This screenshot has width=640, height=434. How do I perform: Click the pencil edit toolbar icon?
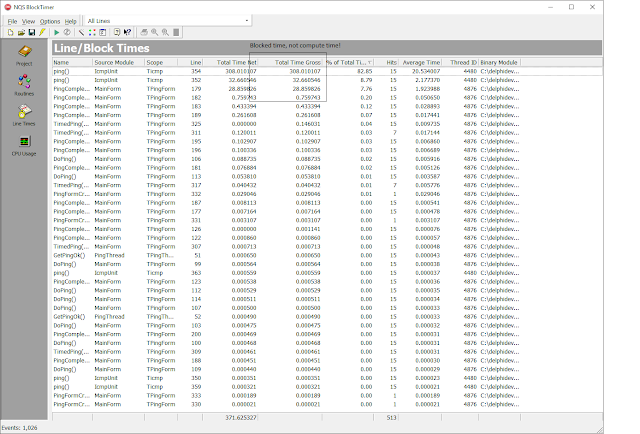coord(82,32)
